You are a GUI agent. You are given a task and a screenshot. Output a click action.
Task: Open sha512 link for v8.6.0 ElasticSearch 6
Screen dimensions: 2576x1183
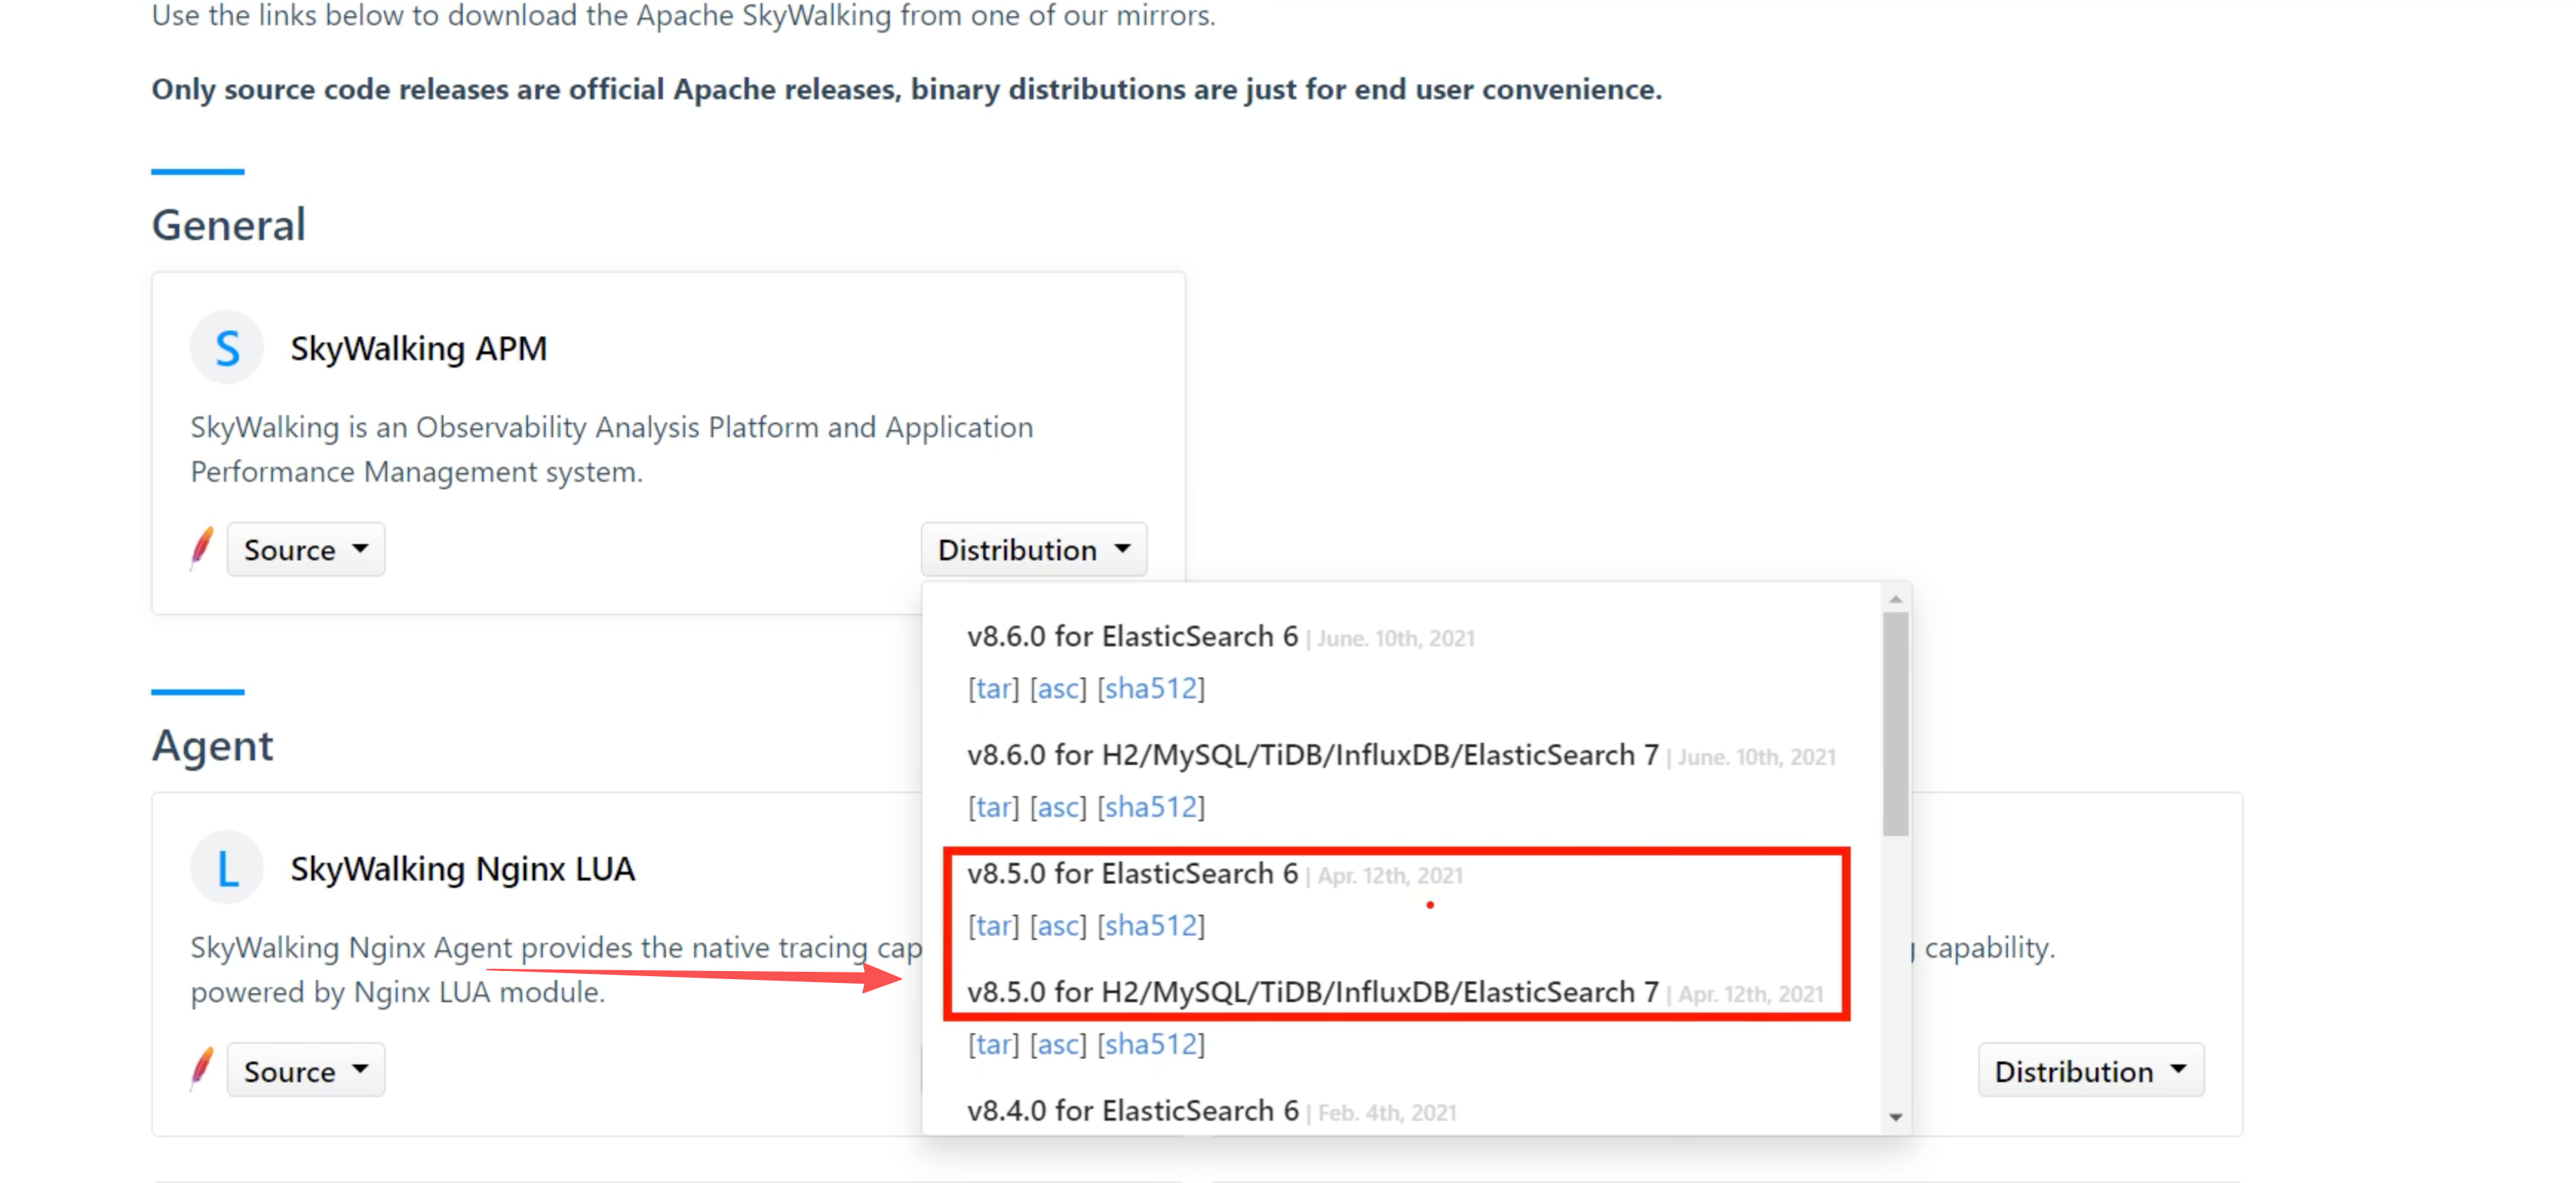click(1150, 689)
